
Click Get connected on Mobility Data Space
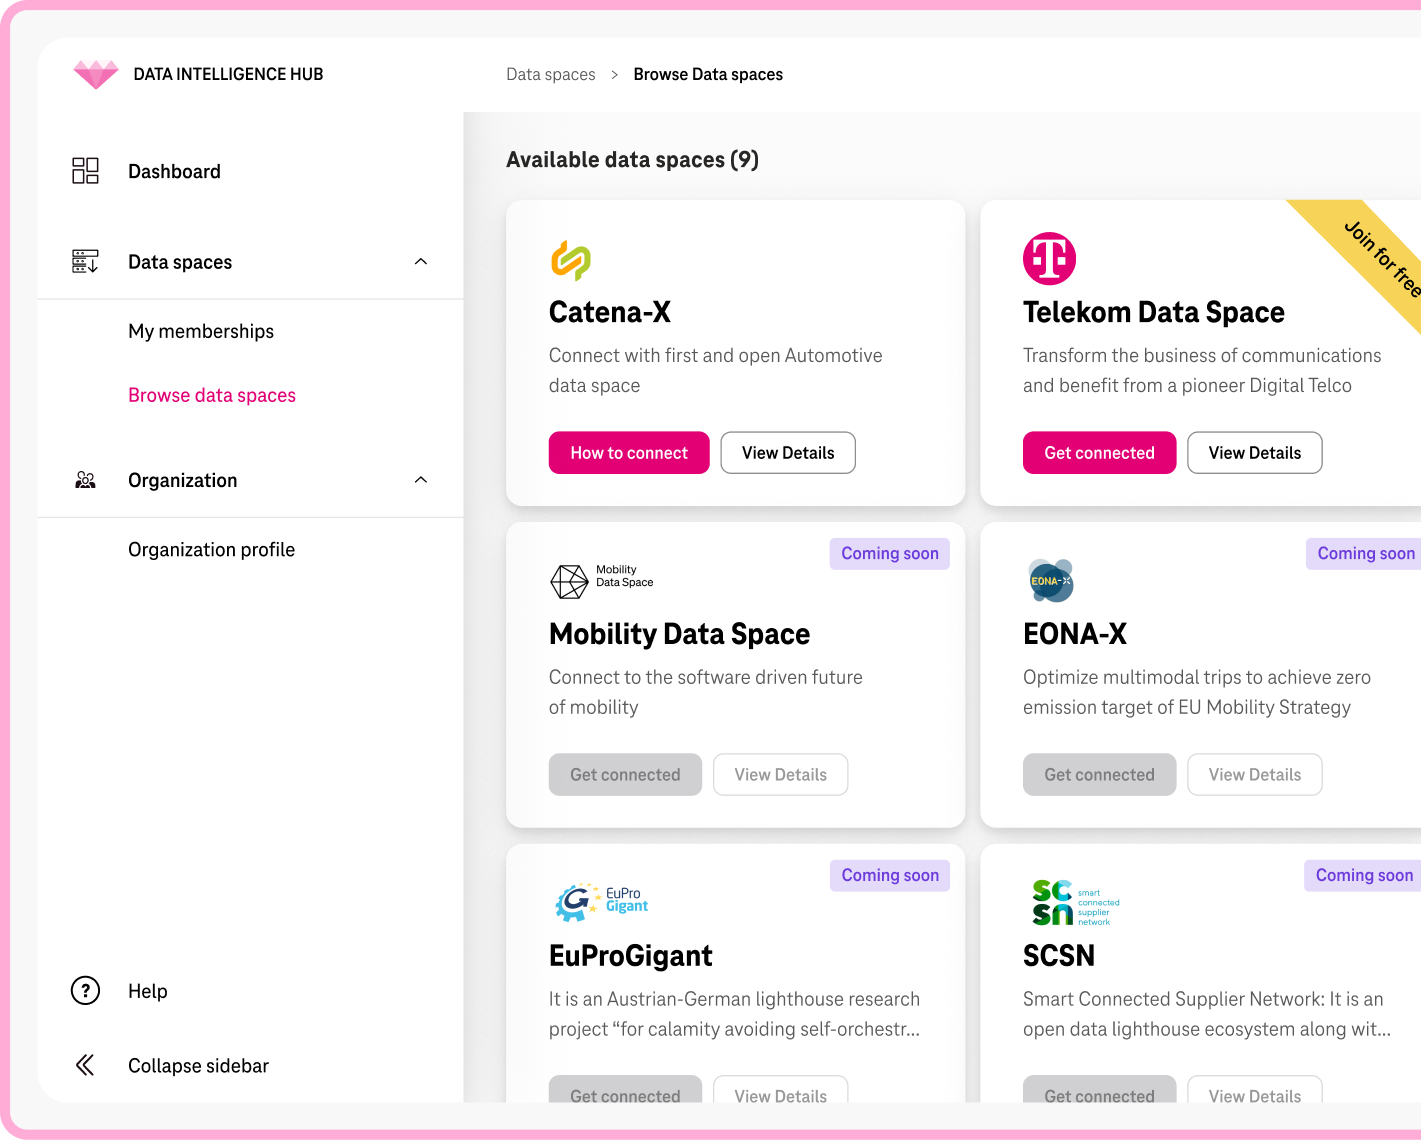(625, 775)
